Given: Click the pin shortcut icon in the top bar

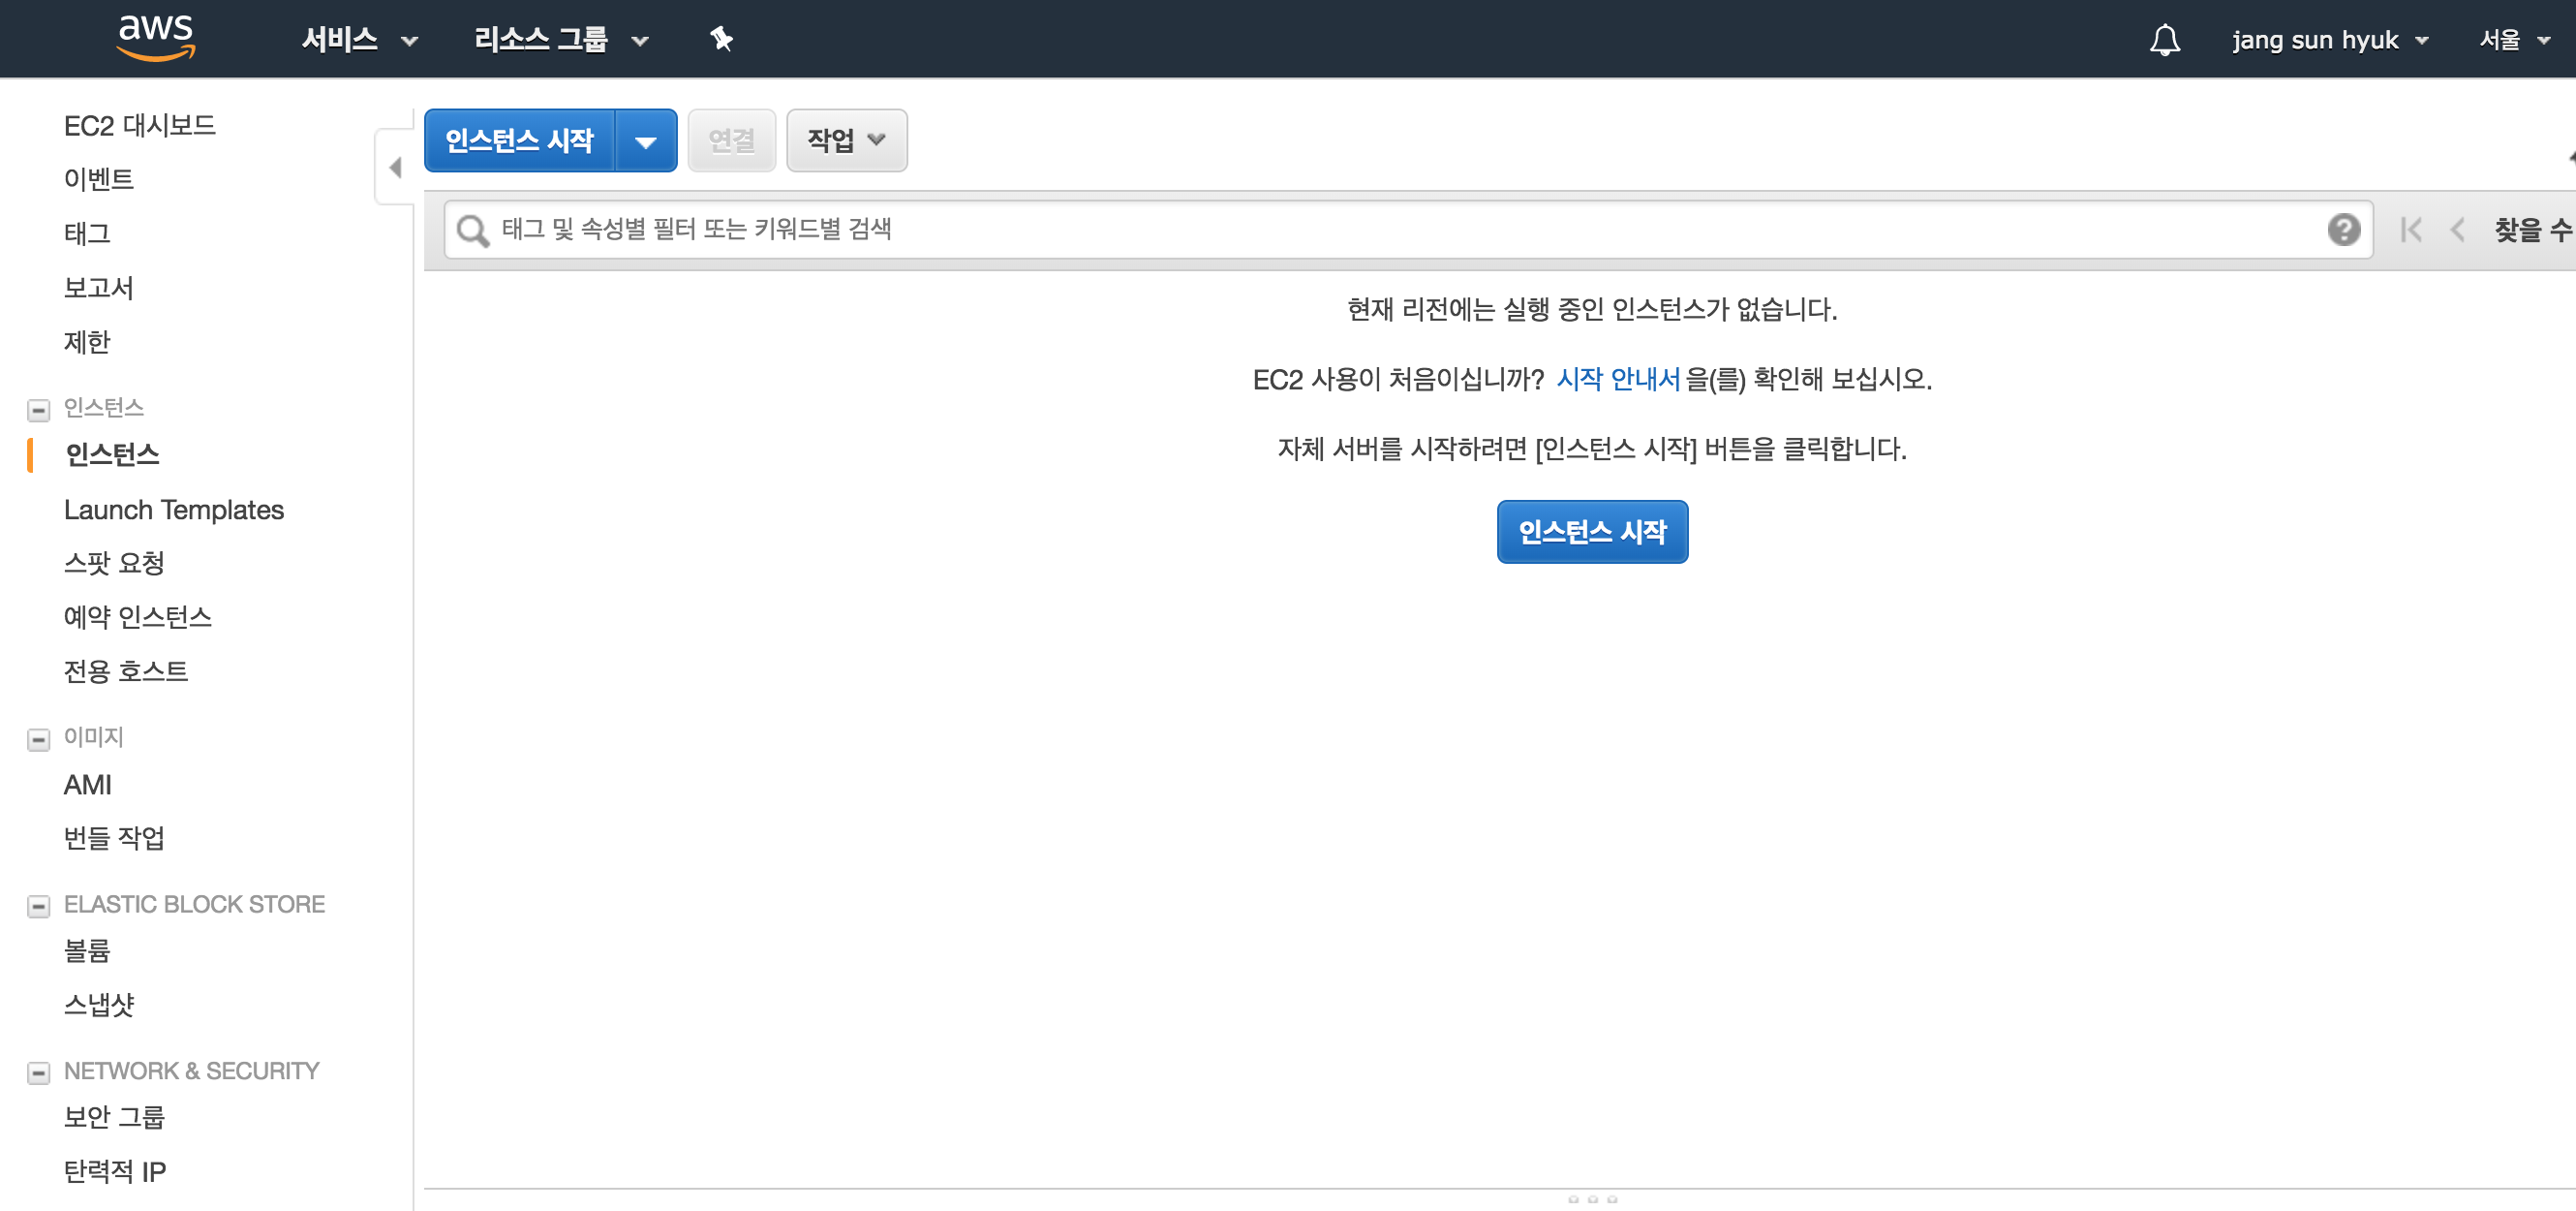Looking at the screenshot, I should [x=719, y=39].
